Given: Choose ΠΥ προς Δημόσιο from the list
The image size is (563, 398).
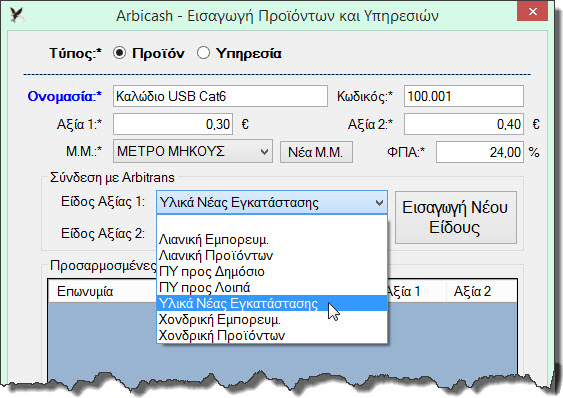Looking at the screenshot, I should point(272,271).
